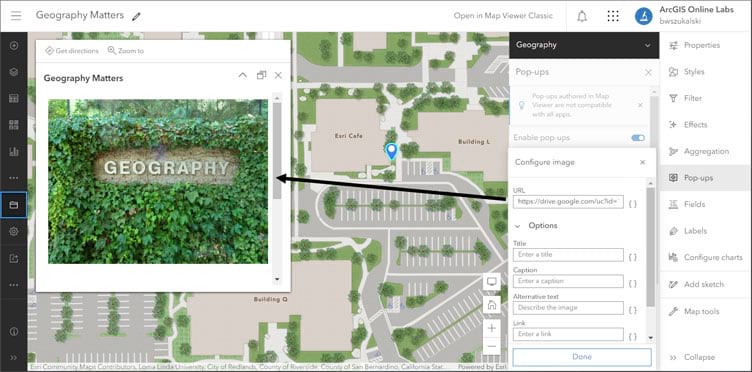Click the Share map icon
This screenshot has width=752, height=372.
(14, 258)
